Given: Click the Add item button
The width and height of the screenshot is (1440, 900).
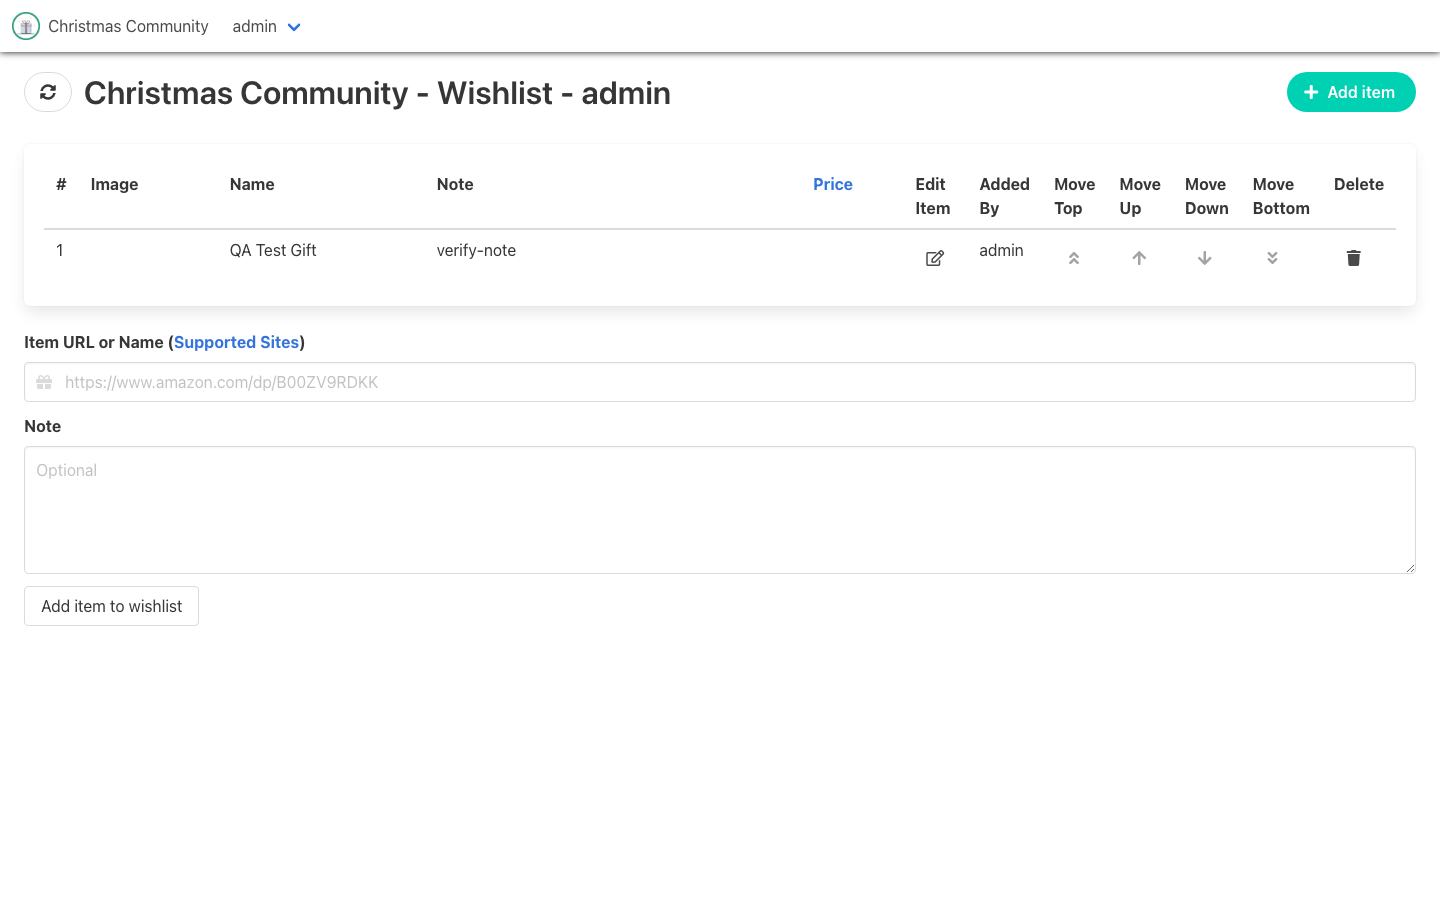Looking at the screenshot, I should tap(1351, 92).
